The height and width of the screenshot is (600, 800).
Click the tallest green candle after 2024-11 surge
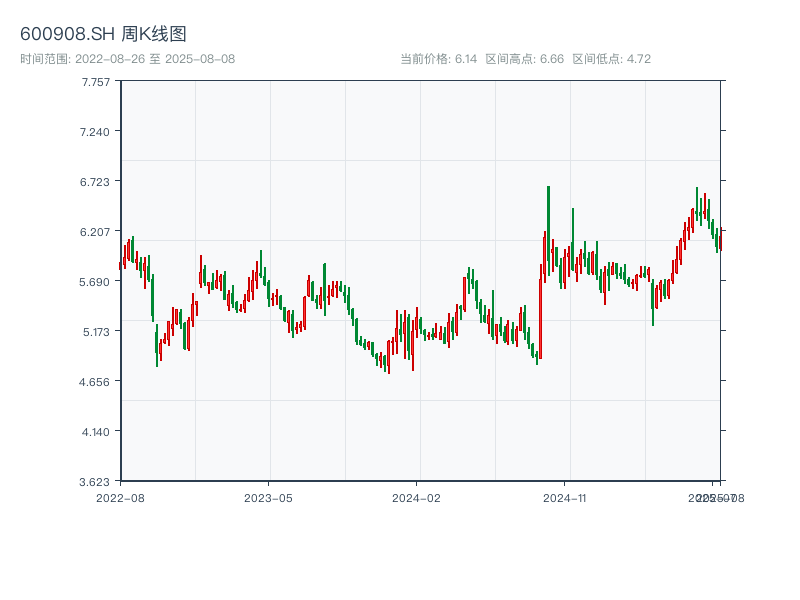(x=548, y=228)
